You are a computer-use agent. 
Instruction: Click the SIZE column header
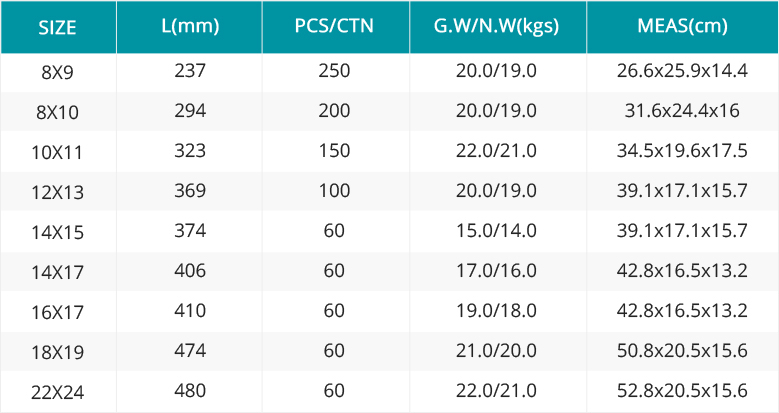pyautogui.click(x=58, y=28)
